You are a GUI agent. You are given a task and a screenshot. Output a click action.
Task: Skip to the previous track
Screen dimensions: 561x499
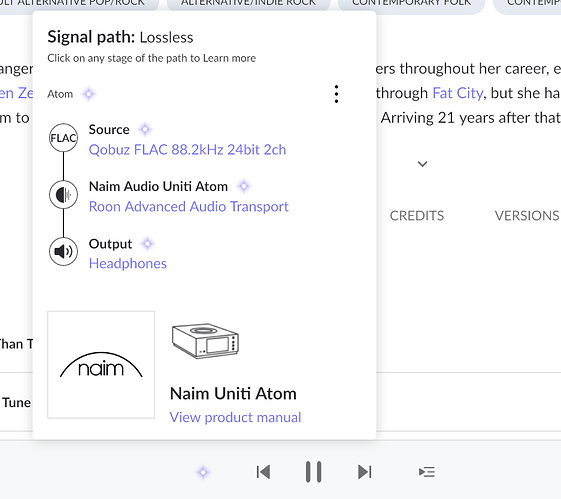[x=263, y=472]
